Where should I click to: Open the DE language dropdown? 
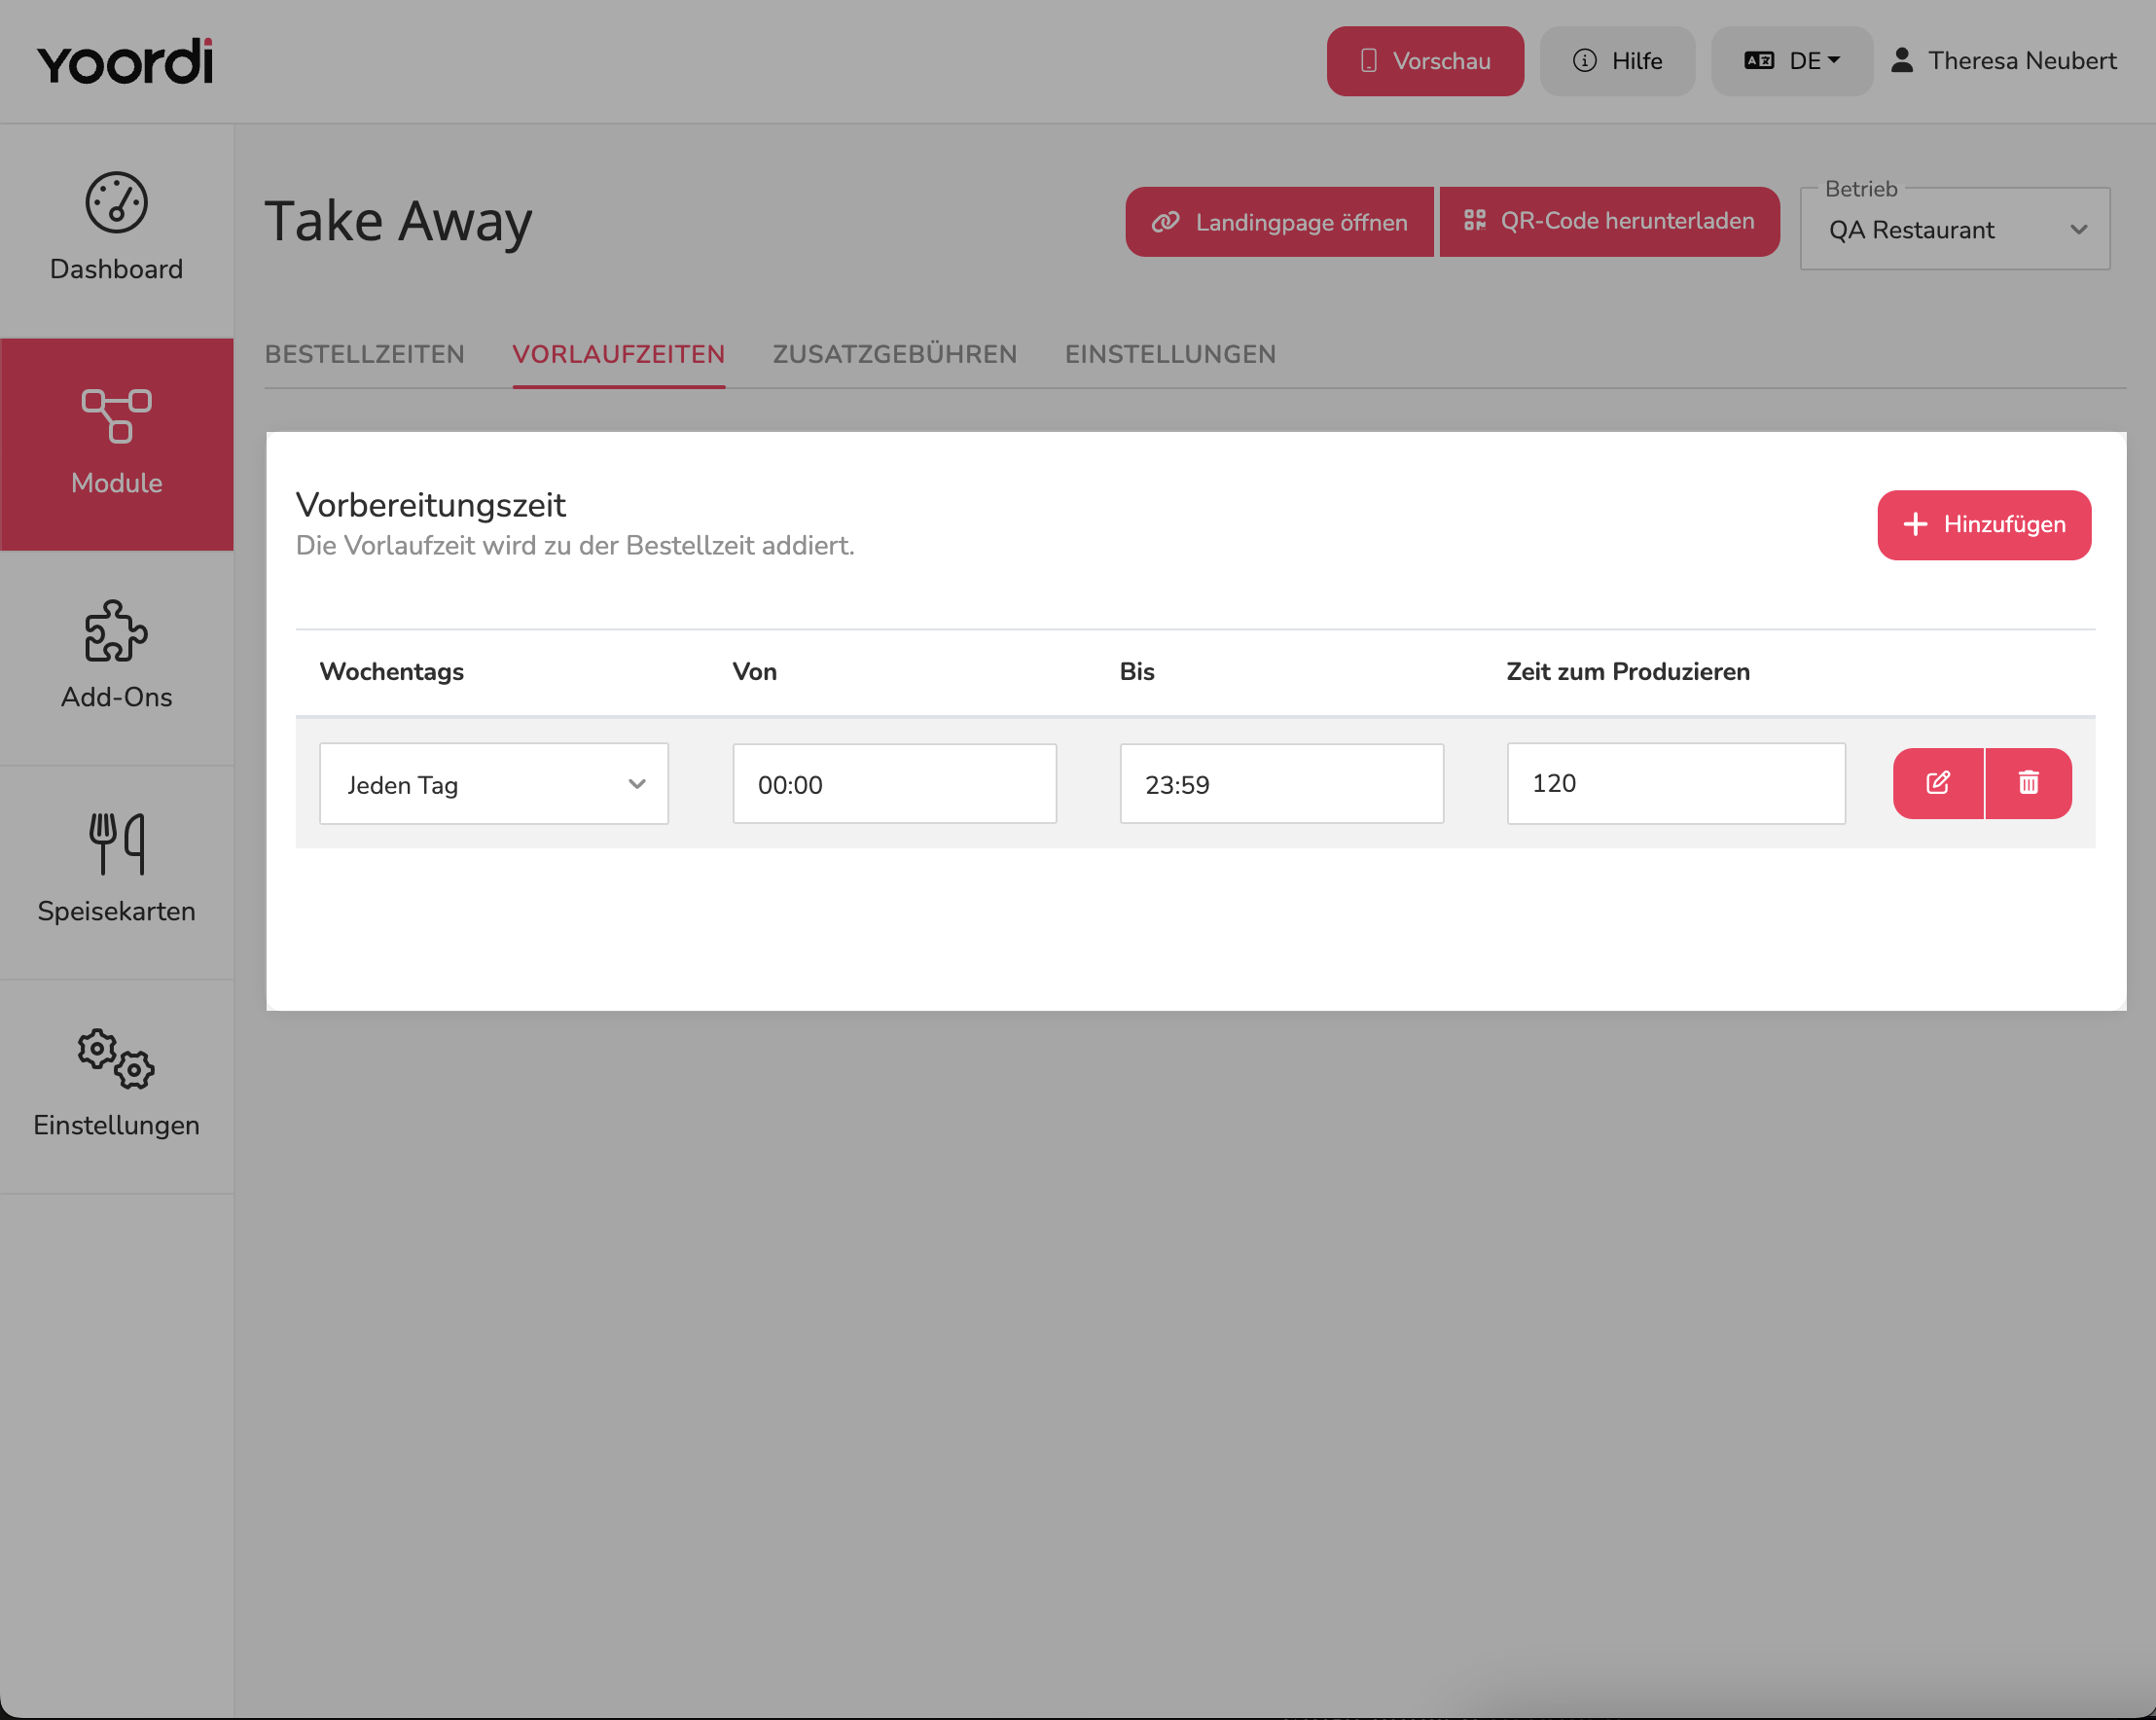1792,61
